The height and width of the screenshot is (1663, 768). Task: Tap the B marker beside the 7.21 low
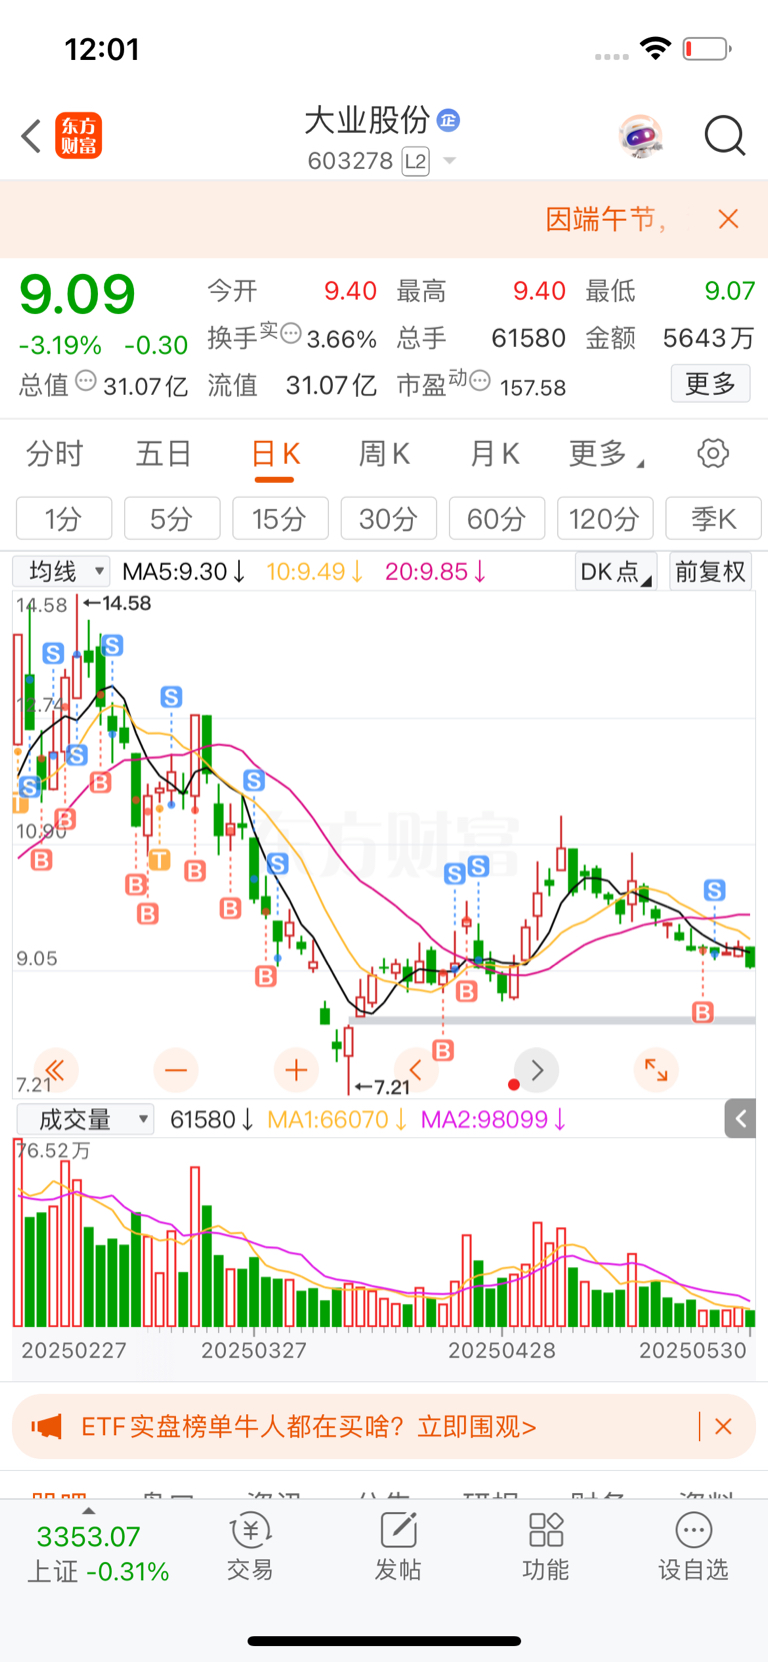coord(443,1050)
